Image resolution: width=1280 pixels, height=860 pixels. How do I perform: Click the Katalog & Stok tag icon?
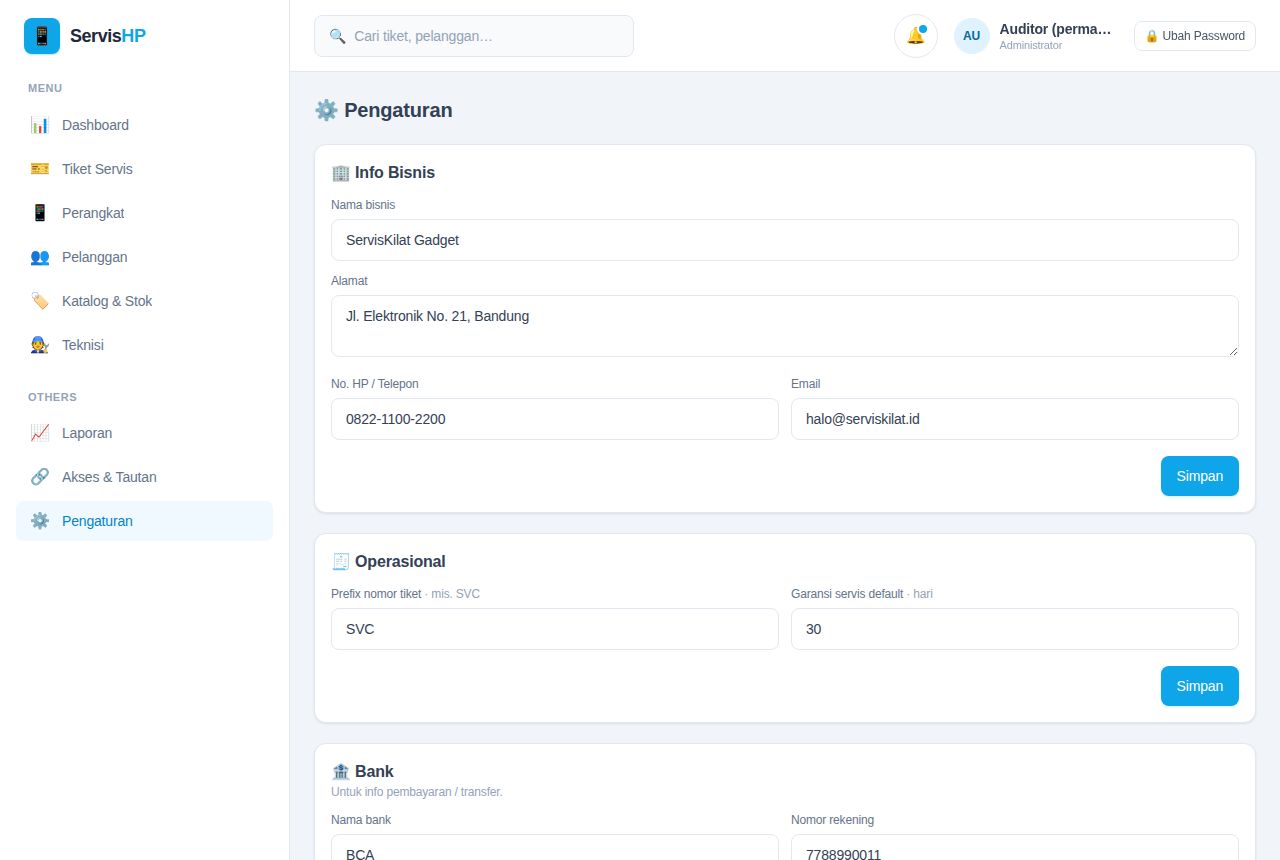tap(40, 301)
